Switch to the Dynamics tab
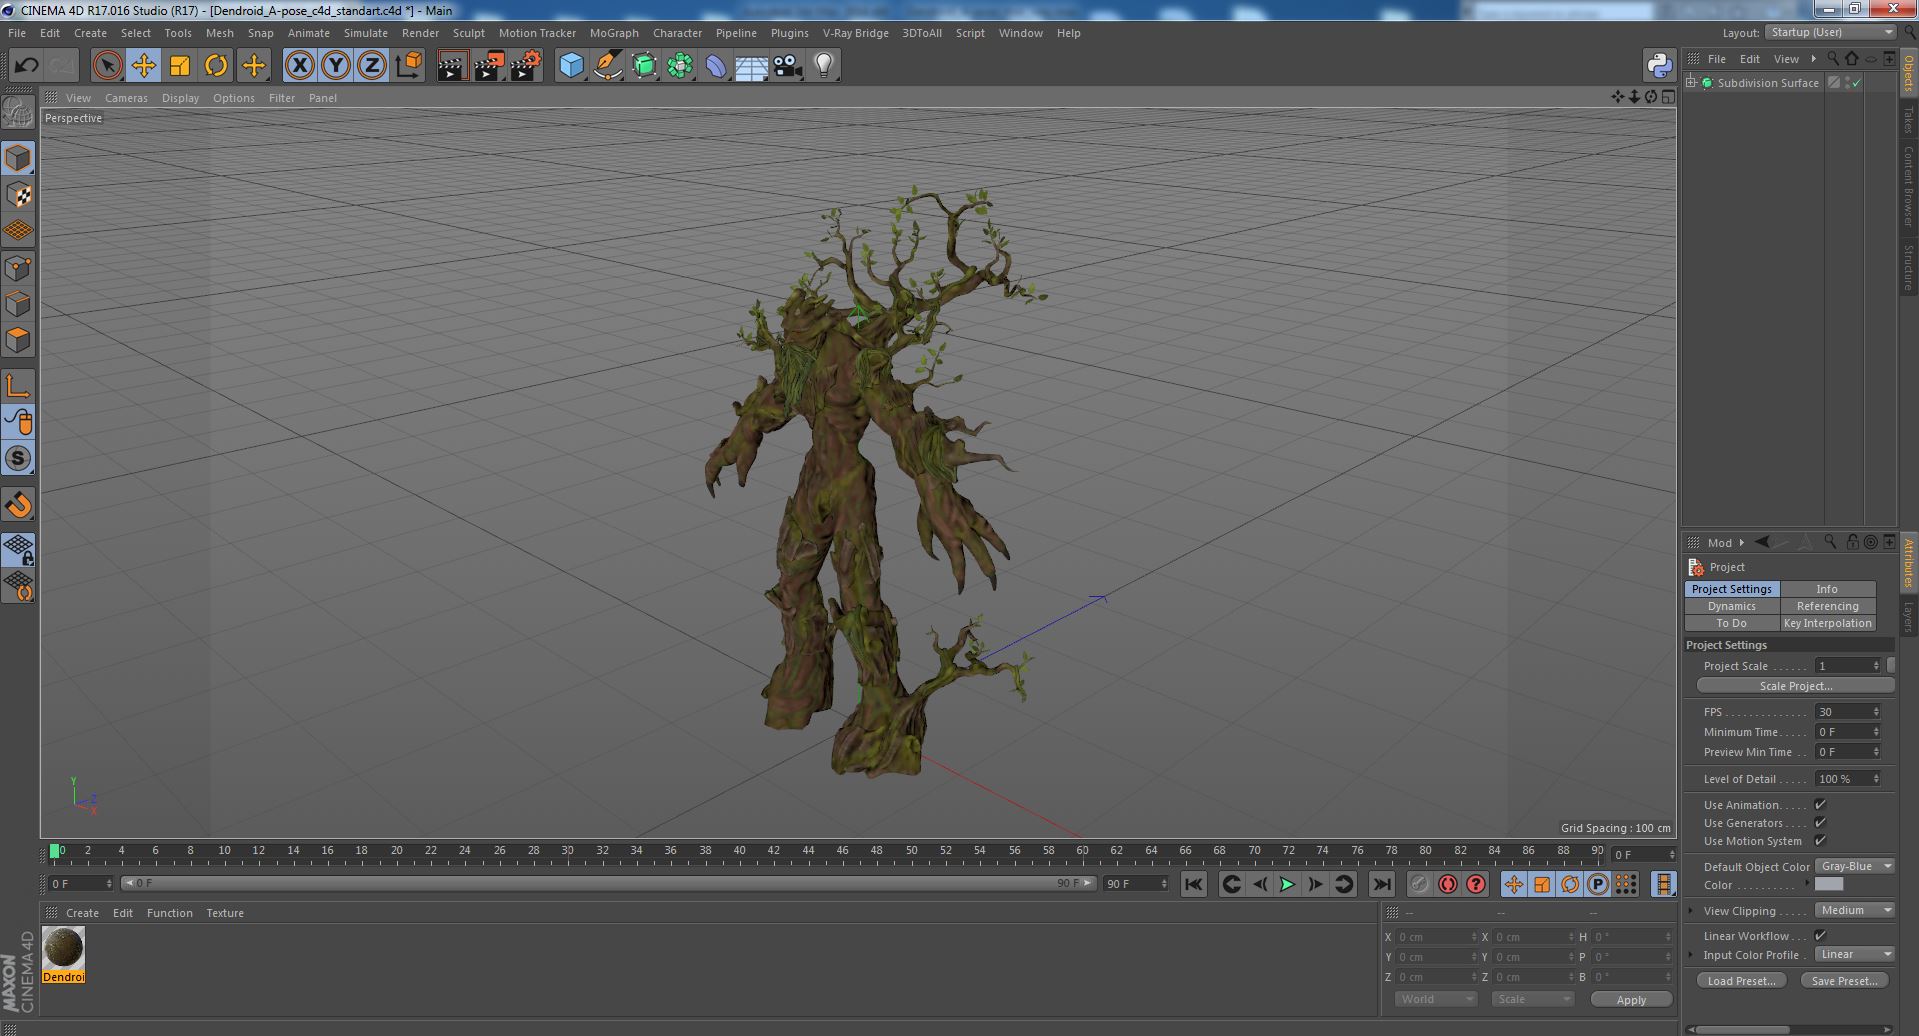This screenshot has width=1919, height=1036. [1732, 606]
